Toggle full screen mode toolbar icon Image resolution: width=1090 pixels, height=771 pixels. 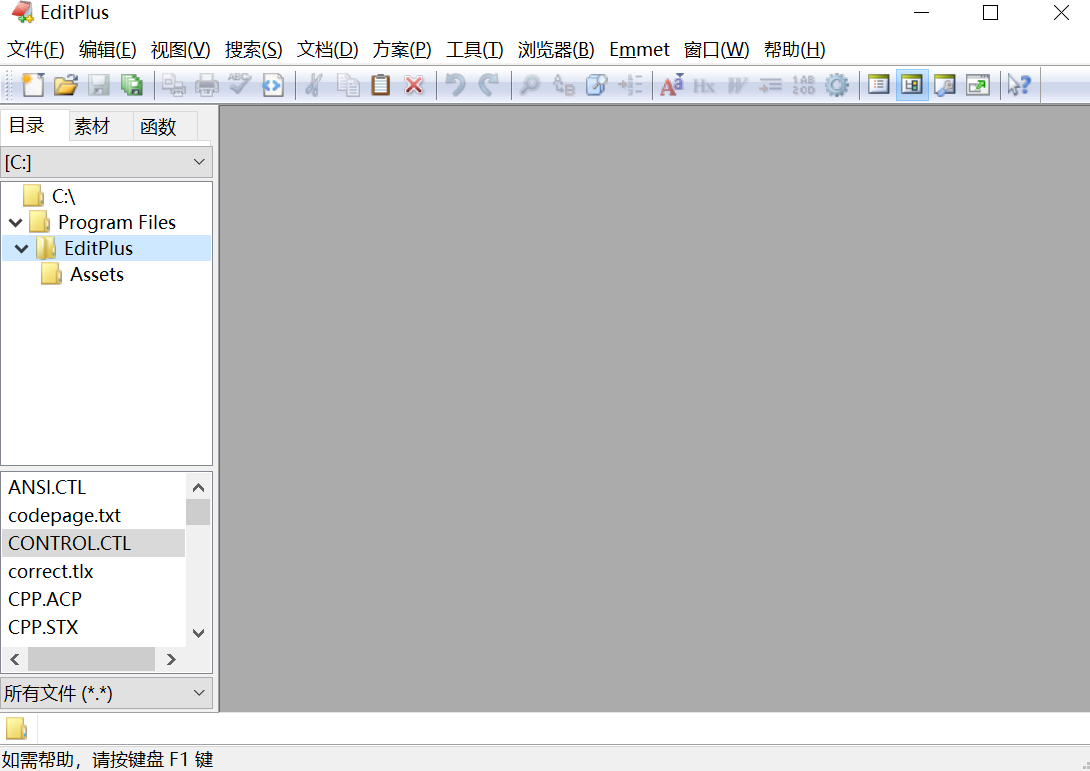[978, 85]
